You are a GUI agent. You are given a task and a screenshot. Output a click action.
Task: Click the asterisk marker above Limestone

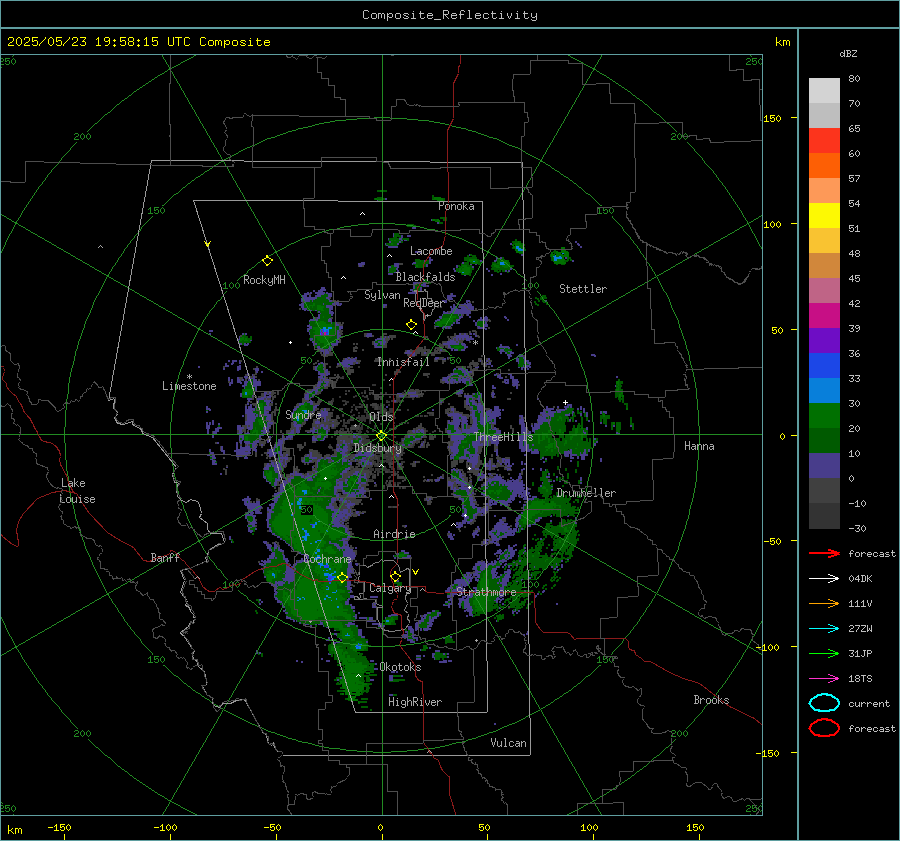[x=189, y=377]
